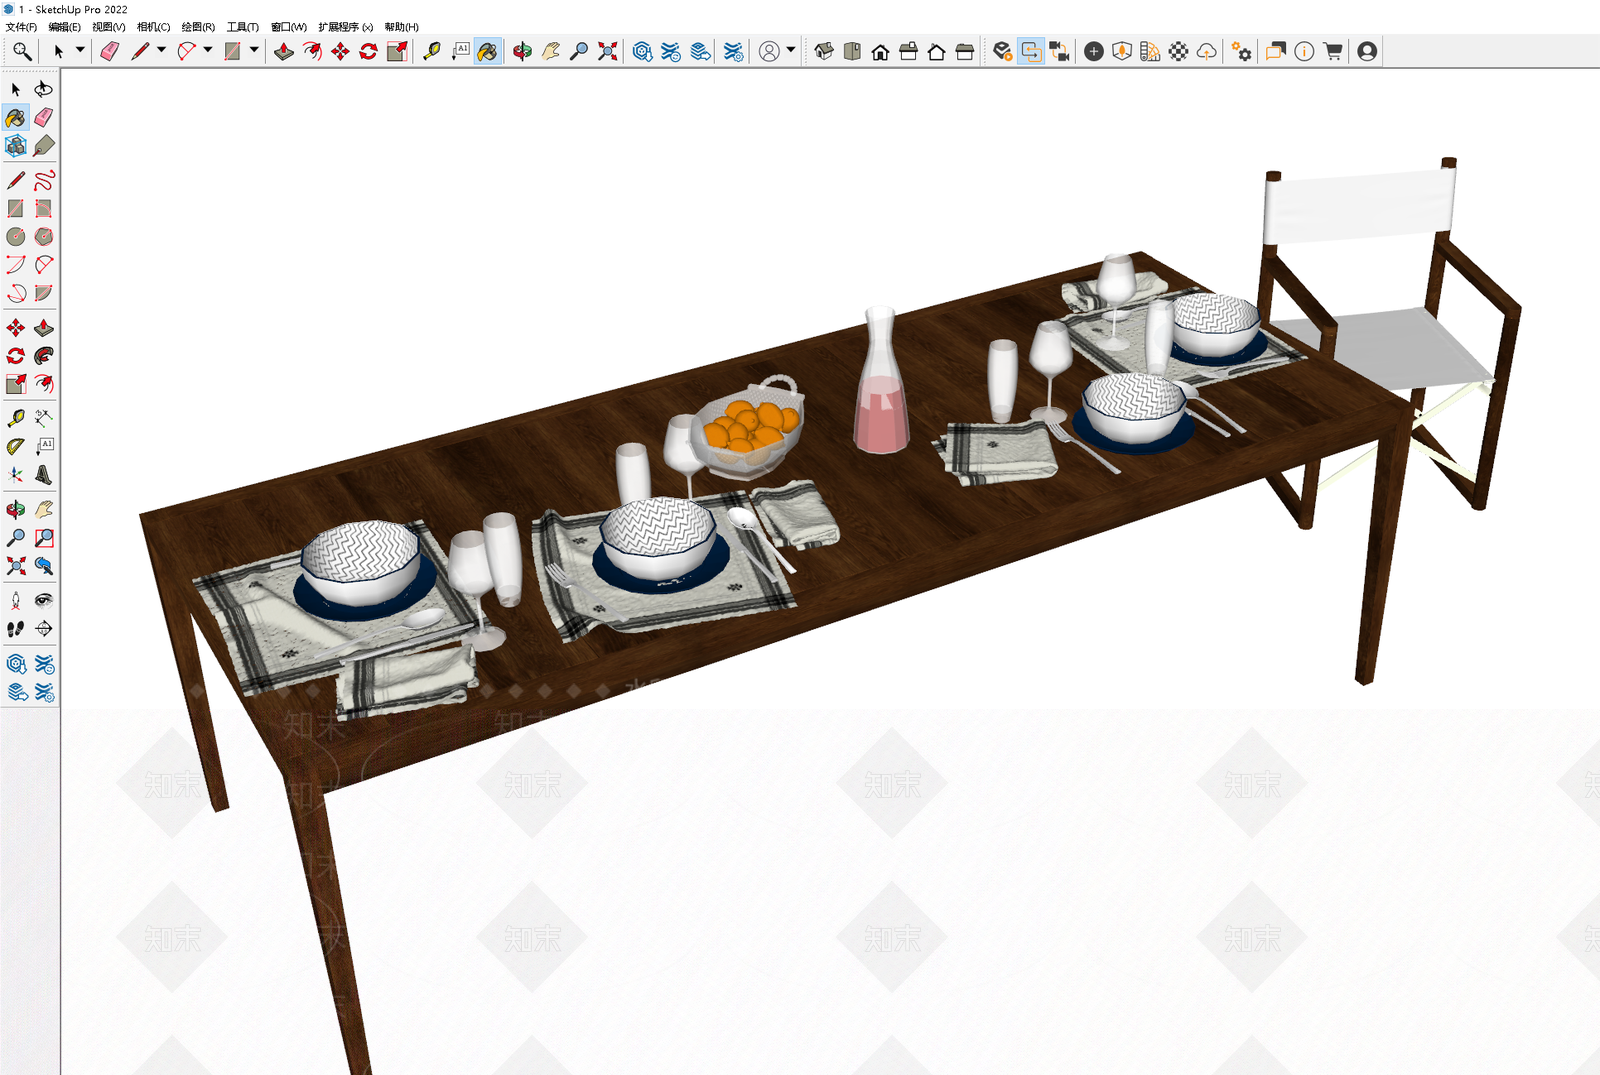Open the account profile dropdown arrow
The height and width of the screenshot is (1075, 1600).
[x=791, y=50]
